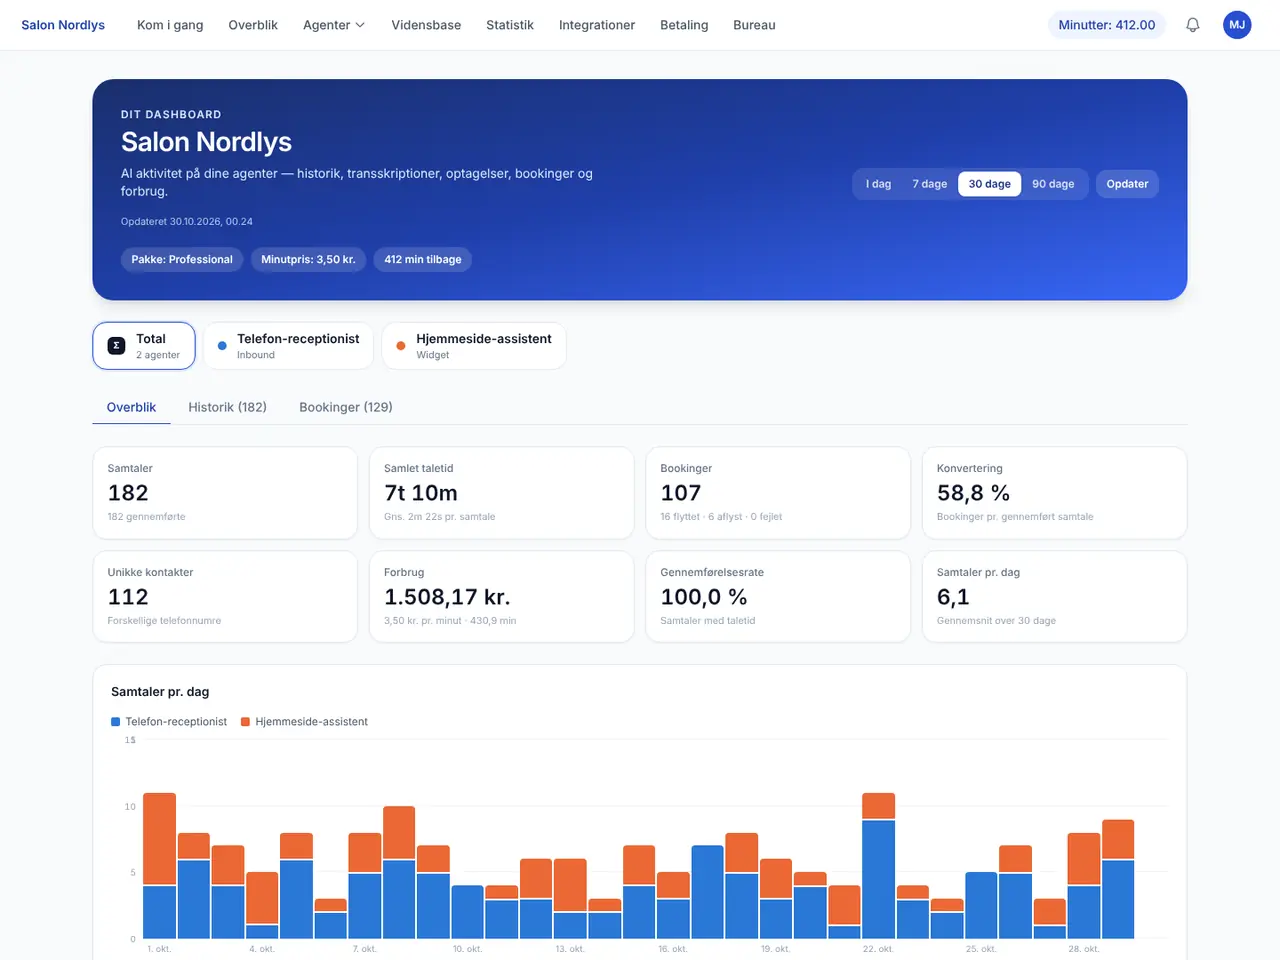Open the Overblik tab

click(132, 407)
